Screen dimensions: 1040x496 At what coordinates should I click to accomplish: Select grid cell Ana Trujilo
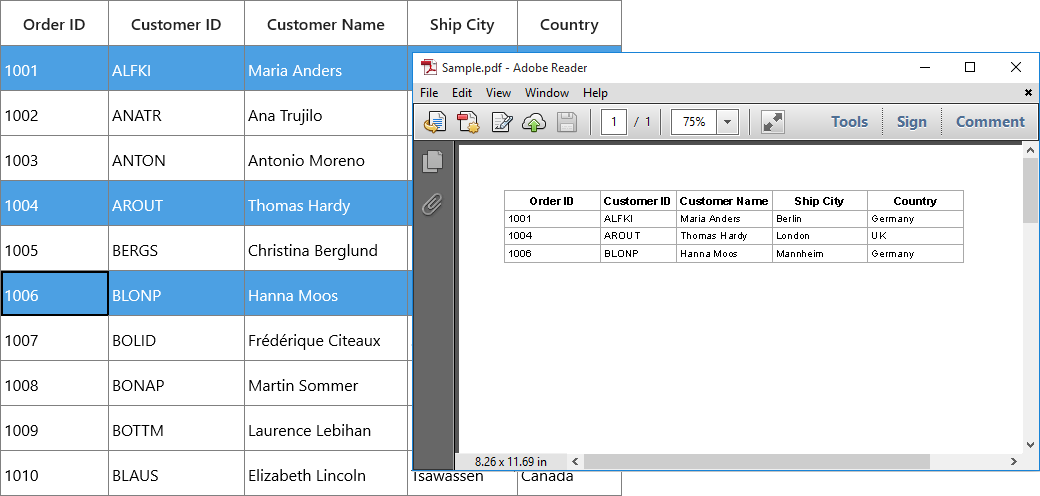coord(326,114)
